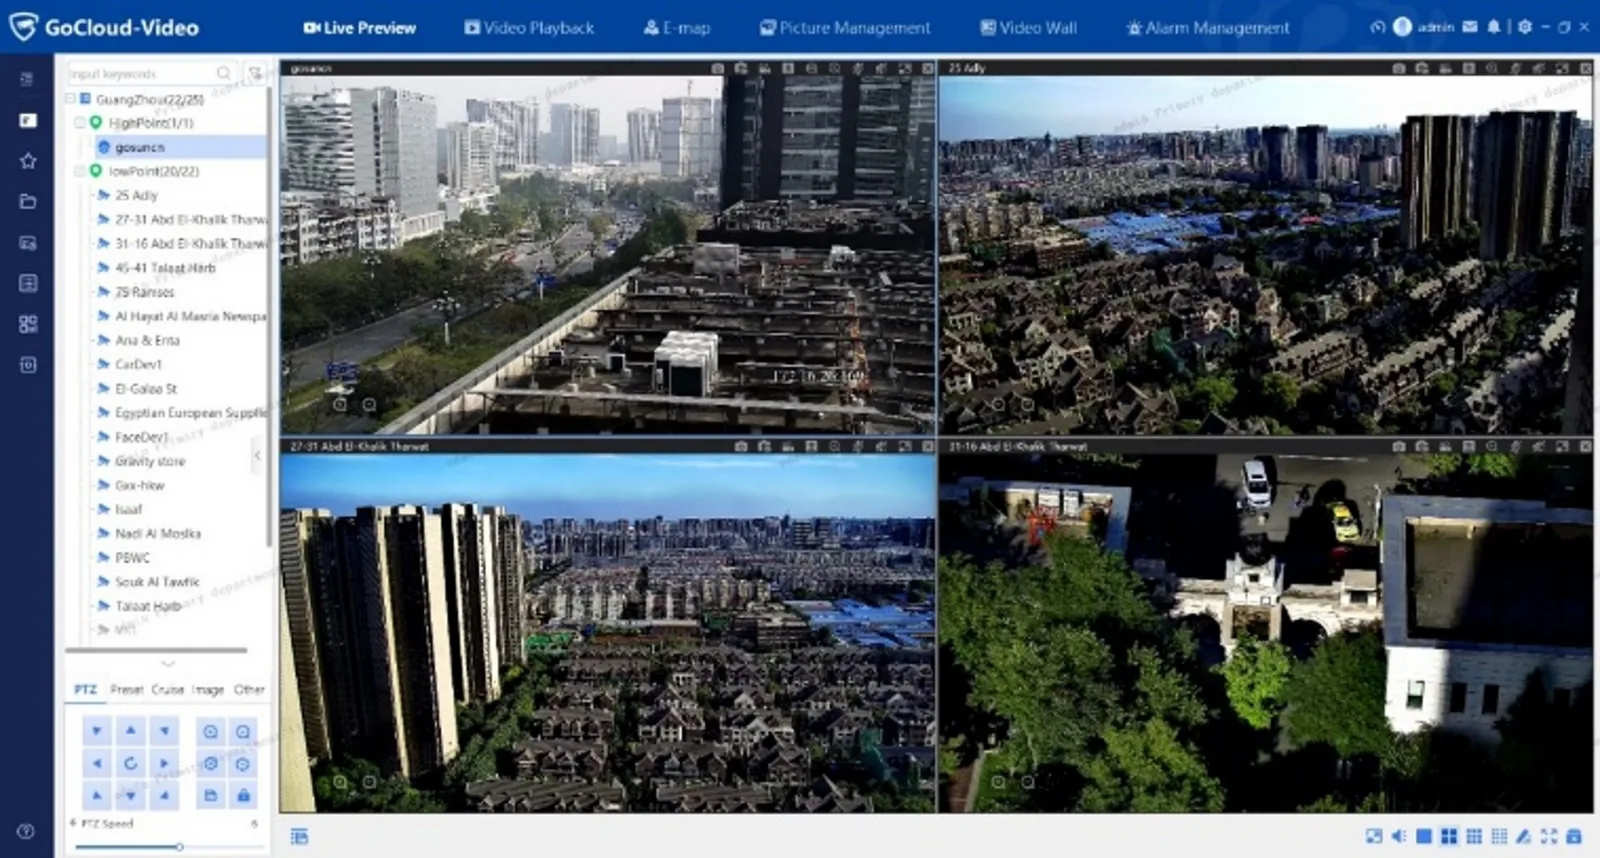The width and height of the screenshot is (1600, 858).
Task: Toggle audio speaker in bottom toolbar
Action: point(1399,836)
